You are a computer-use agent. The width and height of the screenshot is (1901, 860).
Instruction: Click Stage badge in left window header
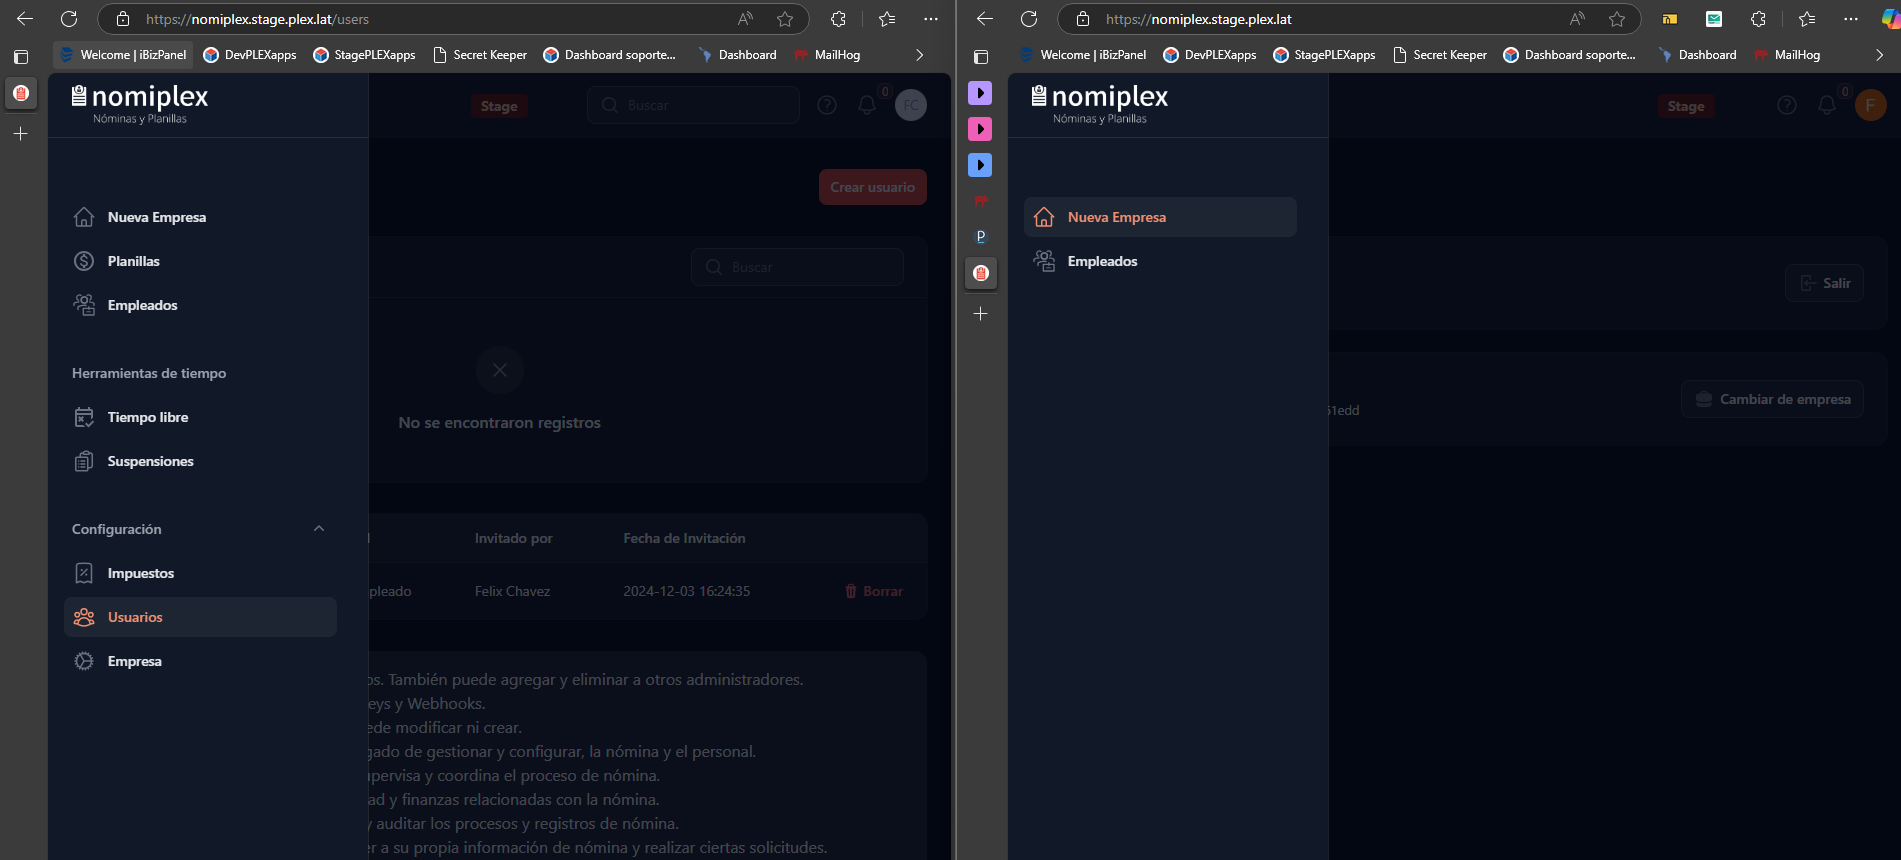(x=499, y=106)
